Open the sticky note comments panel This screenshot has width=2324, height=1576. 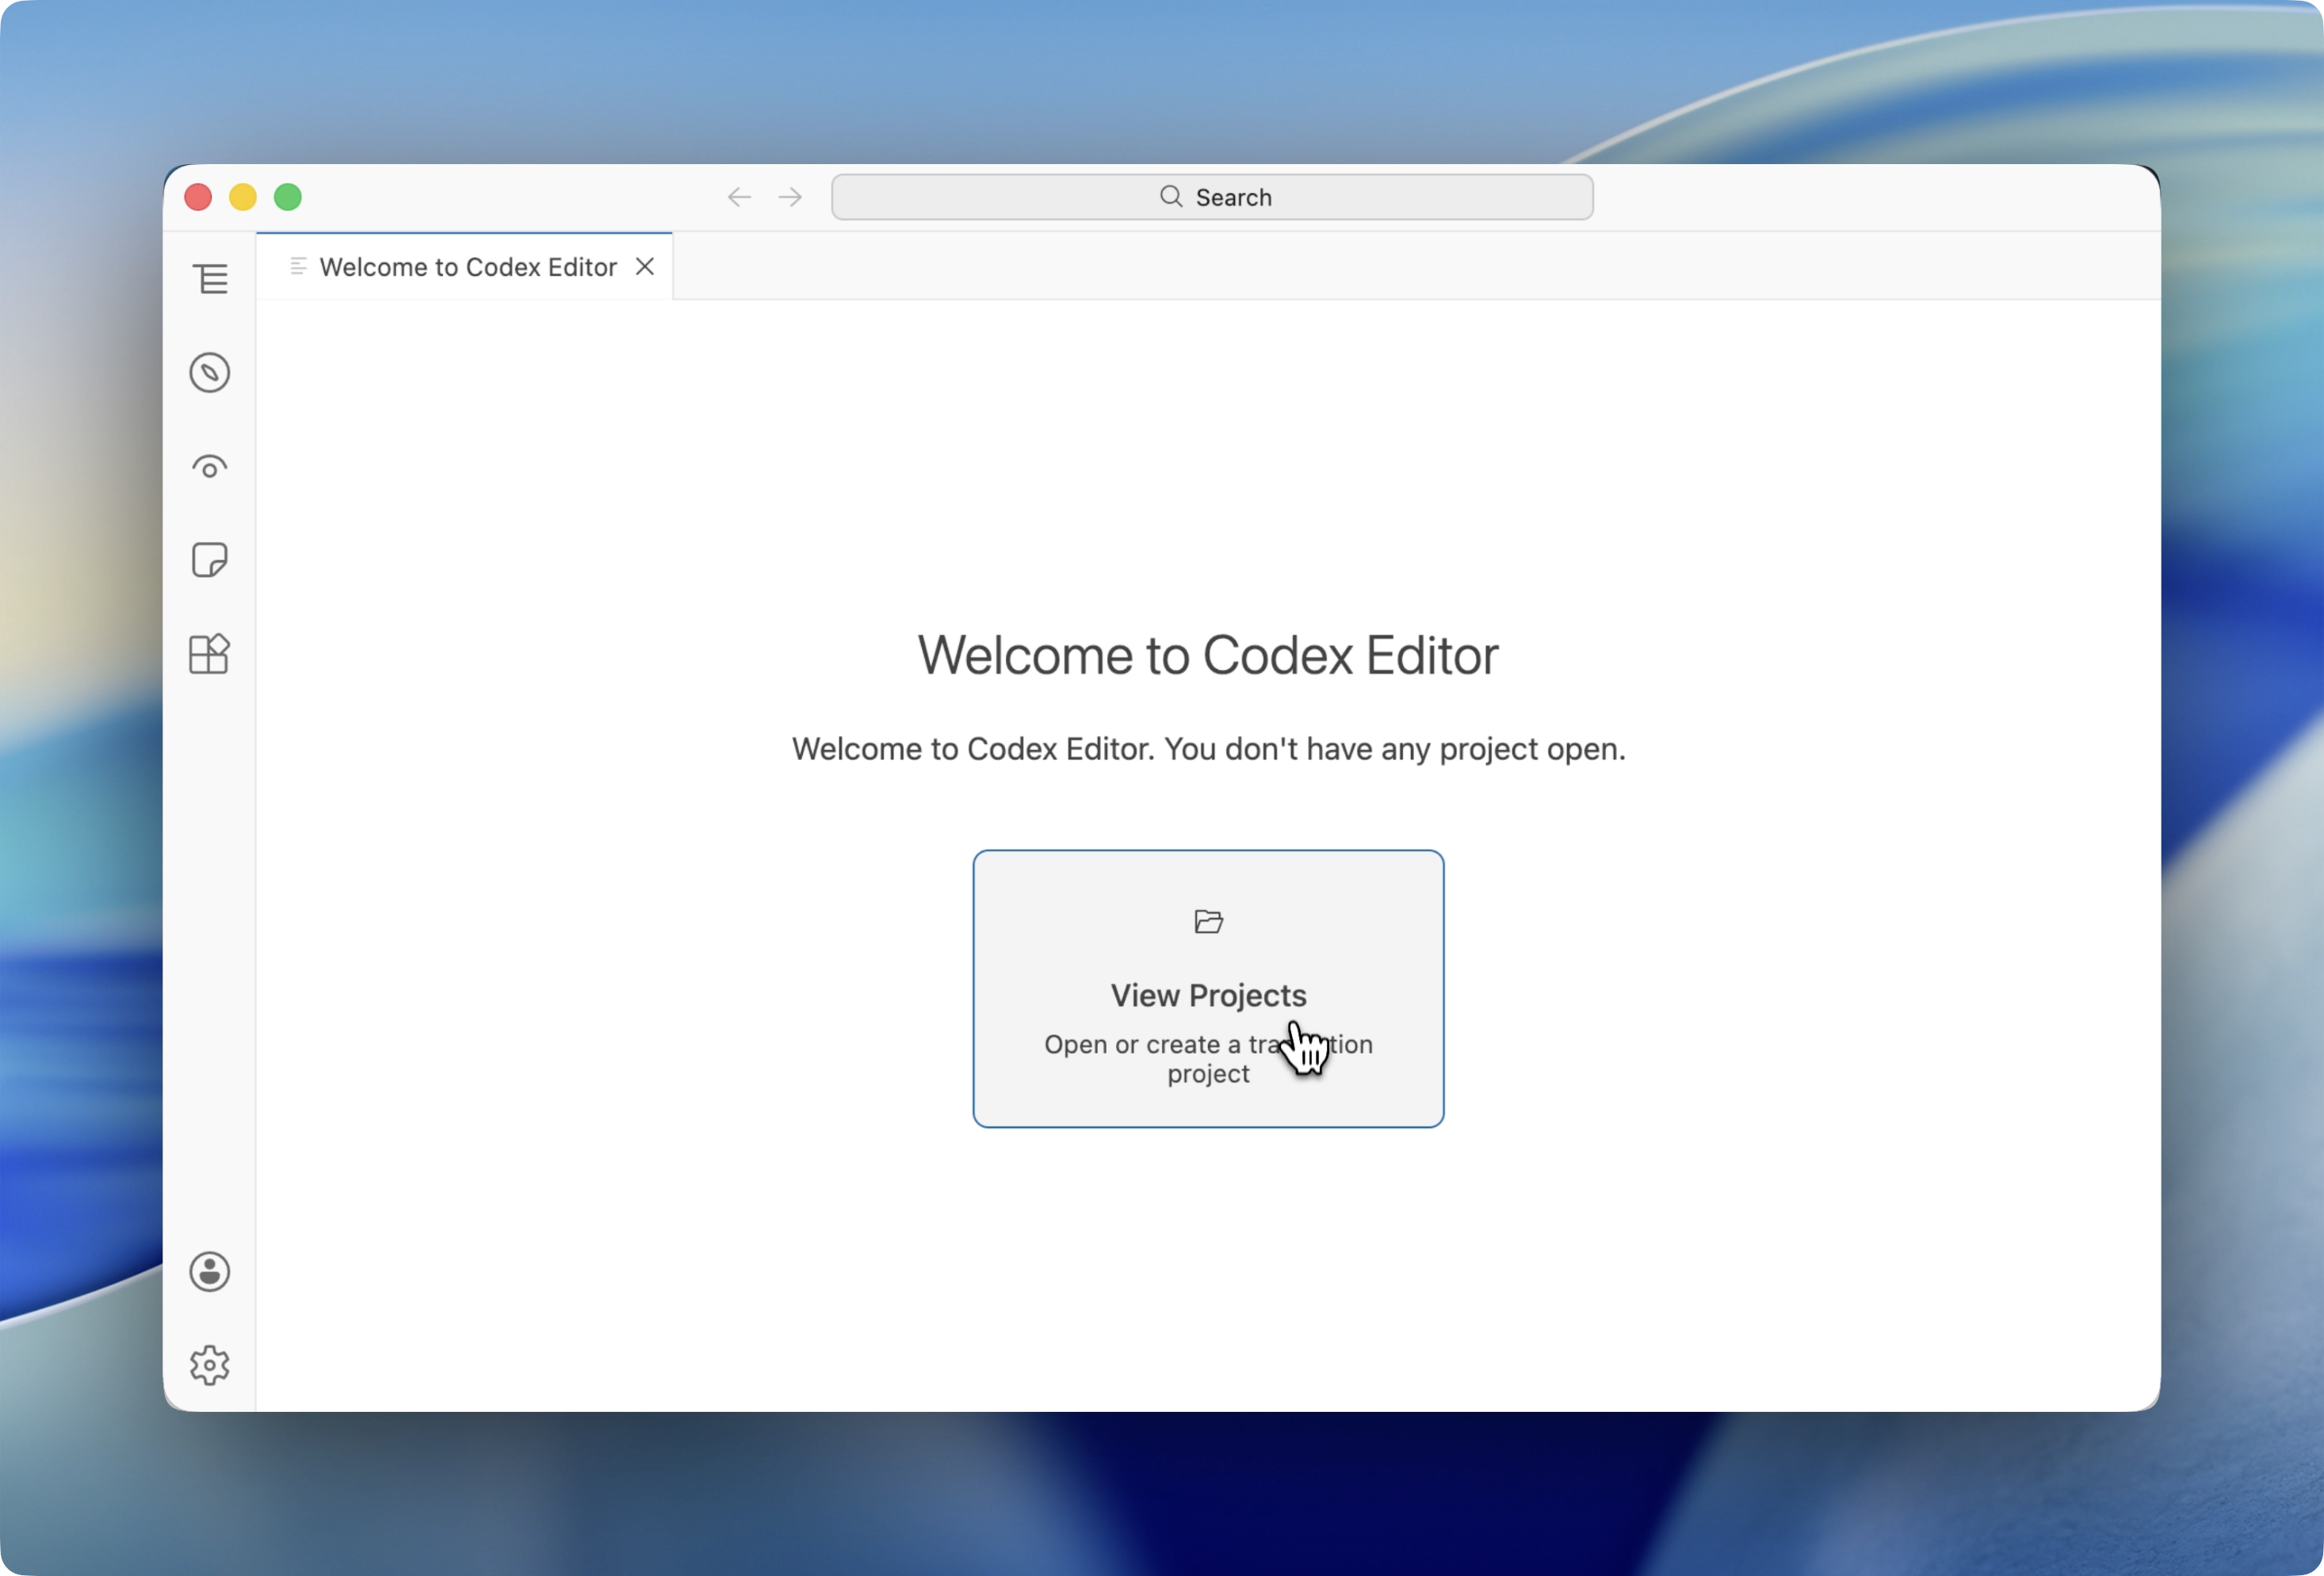(x=210, y=560)
